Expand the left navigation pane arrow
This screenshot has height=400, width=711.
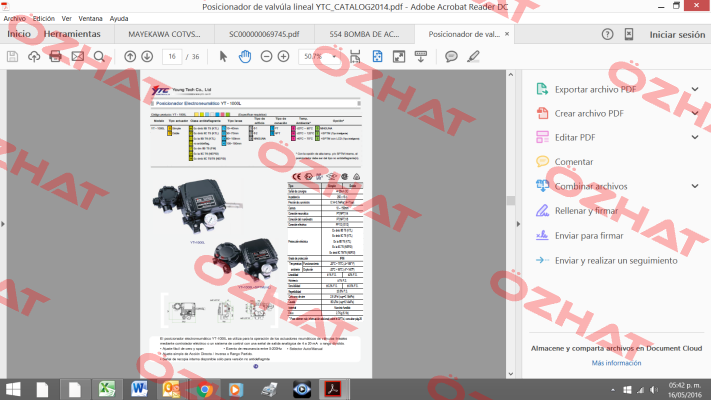pyautogui.click(x=3, y=224)
